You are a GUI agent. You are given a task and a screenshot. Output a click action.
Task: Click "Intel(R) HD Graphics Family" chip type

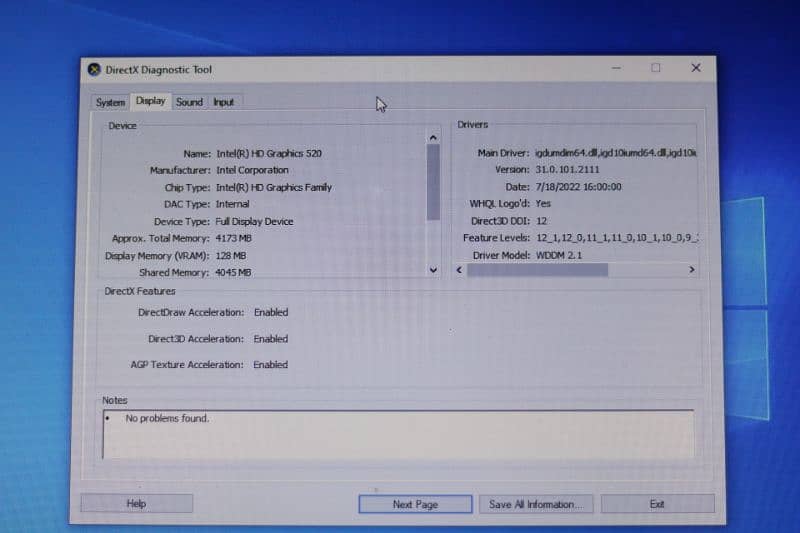pyautogui.click(x=273, y=187)
